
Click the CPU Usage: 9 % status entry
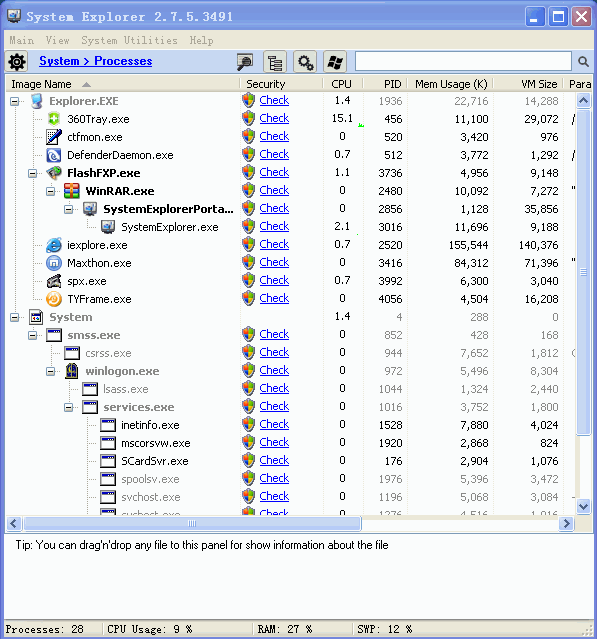(x=150, y=629)
